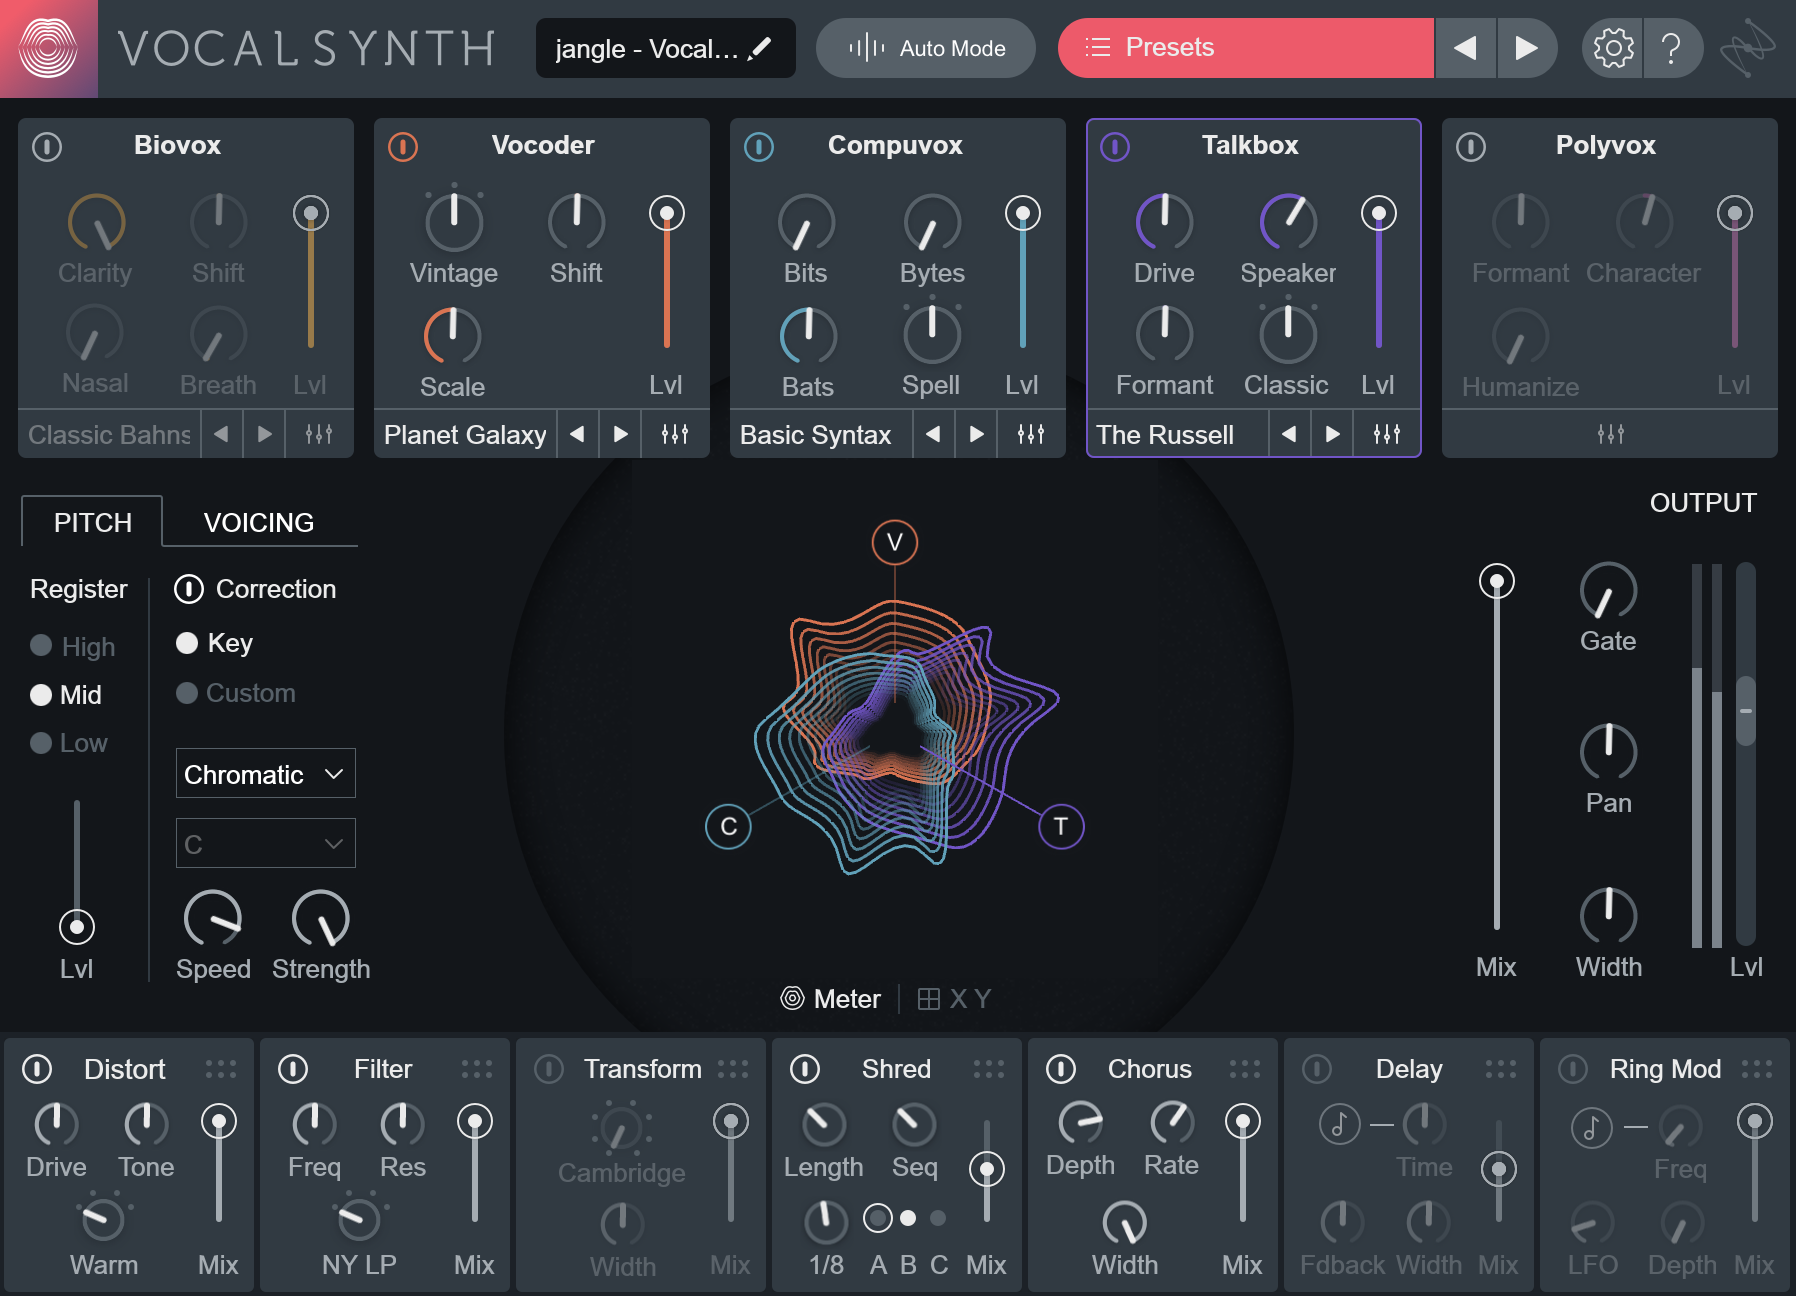1796x1296 pixels.
Task: Select previous Compuvox preset arrow
Action: tap(933, 434)
